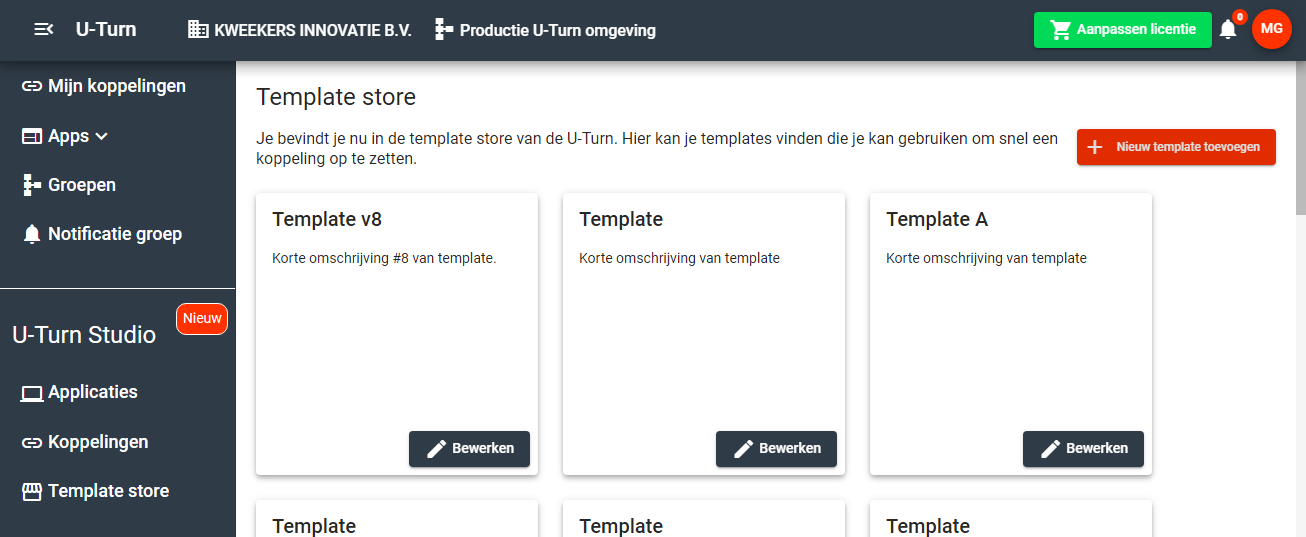Click the storefront icon beside Template store

[x=32, y=491]
